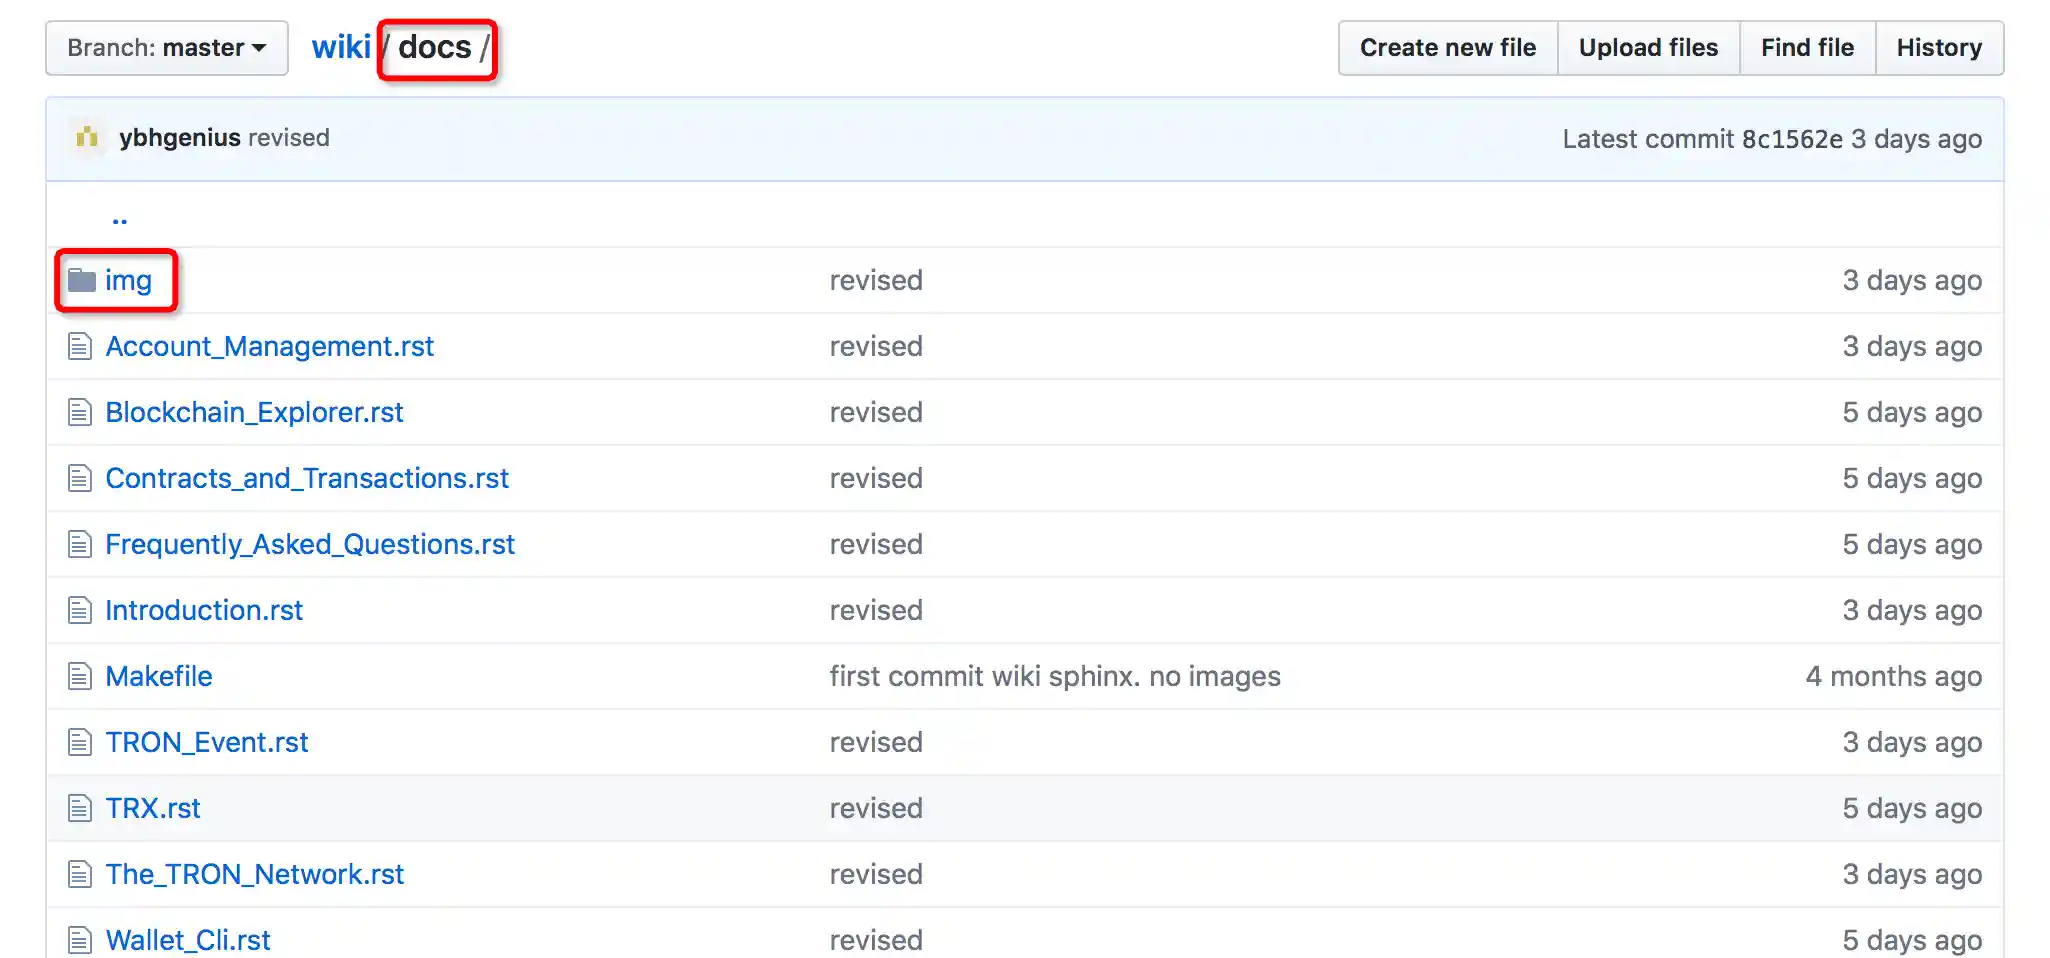
Task: Open Frequently_Asked_Questions.rst file
Action: click(310, 545)
